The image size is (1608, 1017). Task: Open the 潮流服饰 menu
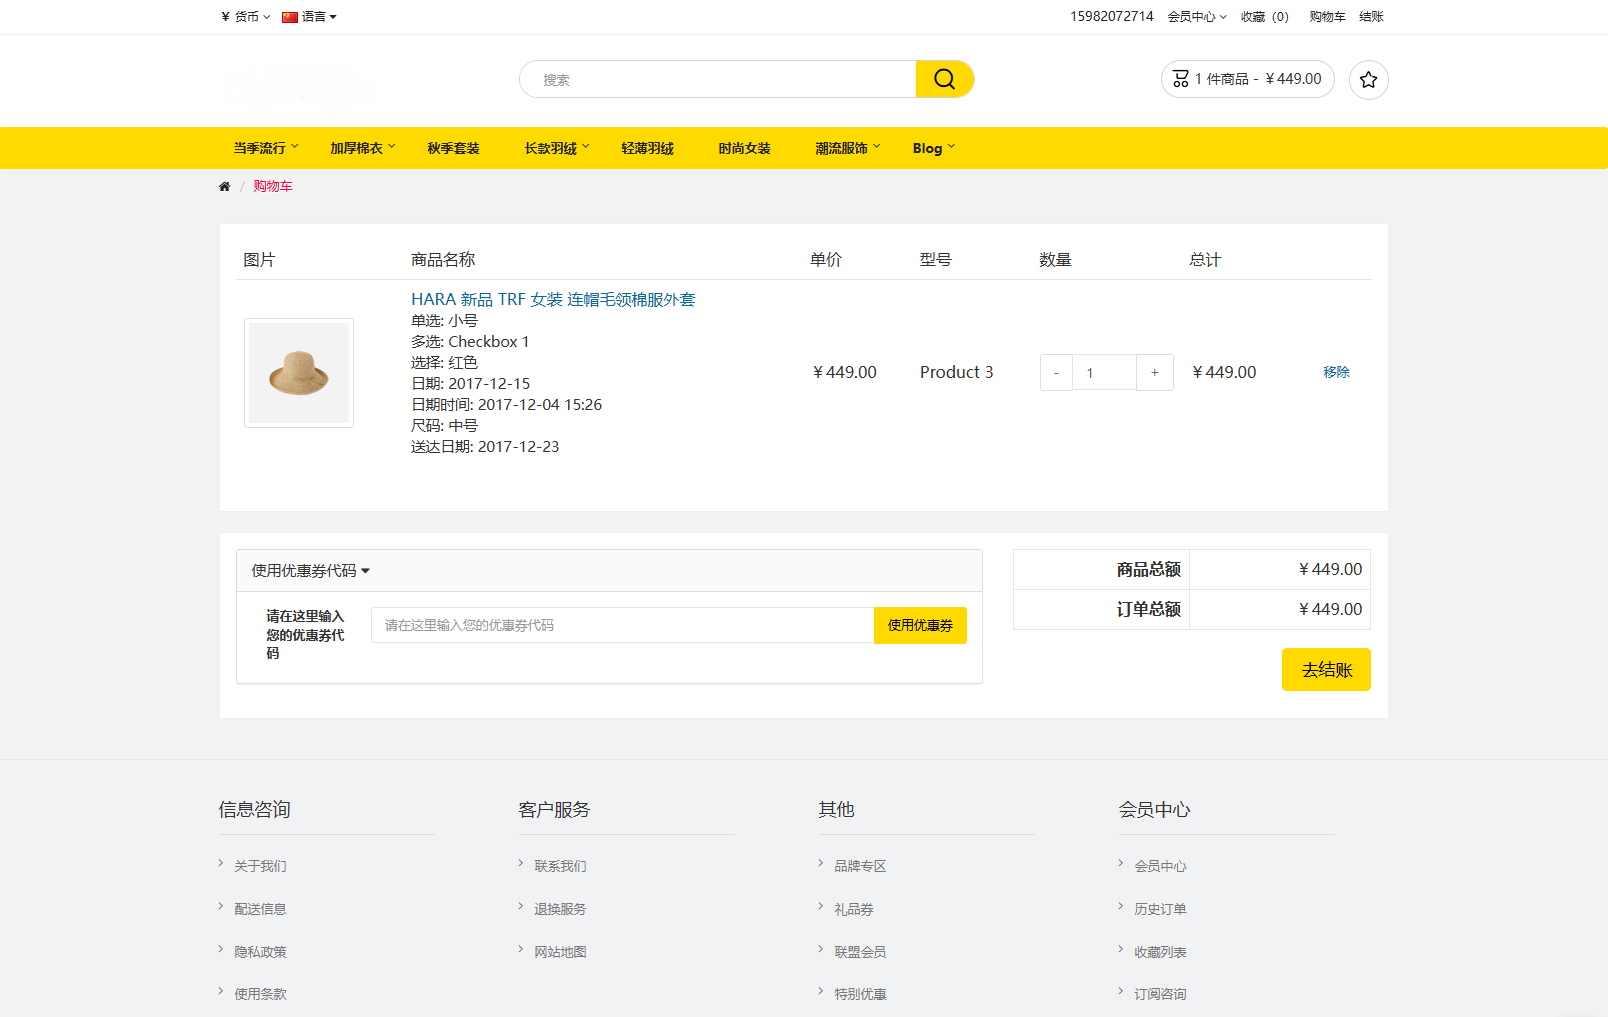point(848,148)
